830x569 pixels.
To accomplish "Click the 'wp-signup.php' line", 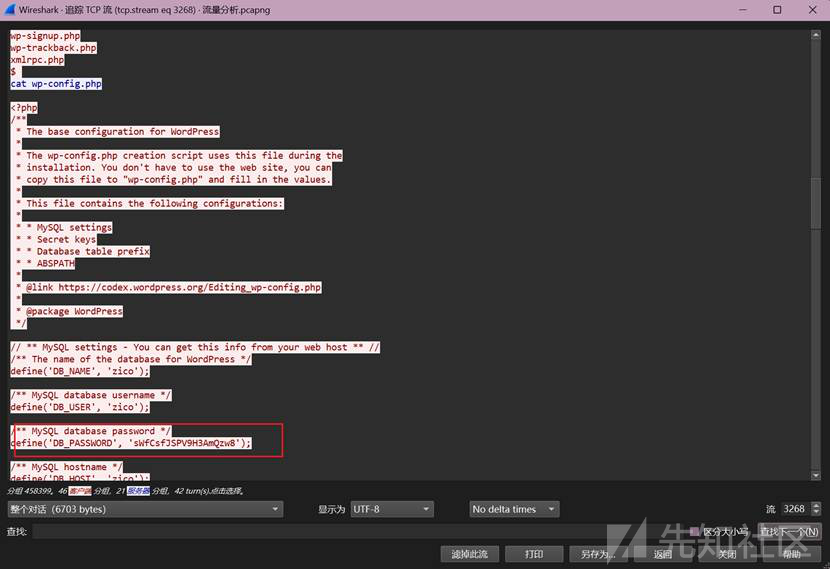I will (45, 35).
